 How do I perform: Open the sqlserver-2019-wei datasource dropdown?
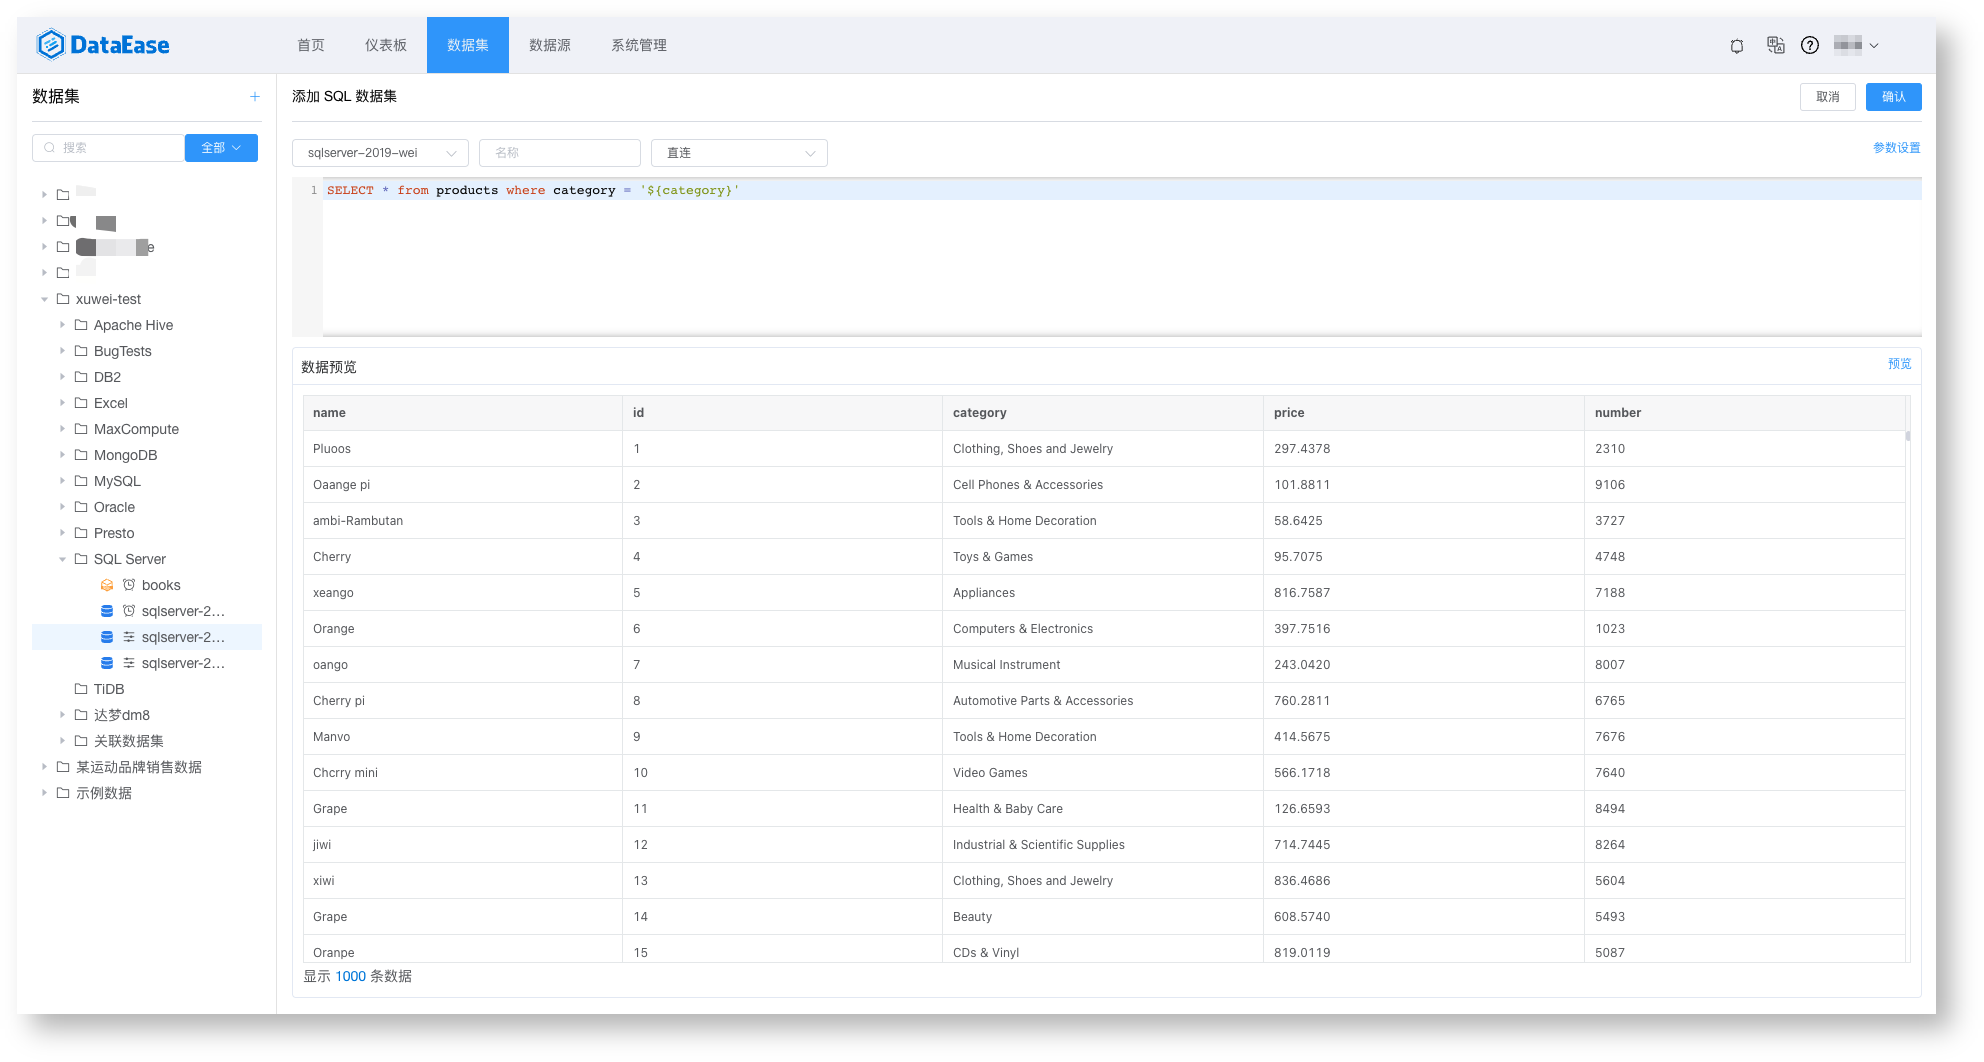click(x=380, y=153)
